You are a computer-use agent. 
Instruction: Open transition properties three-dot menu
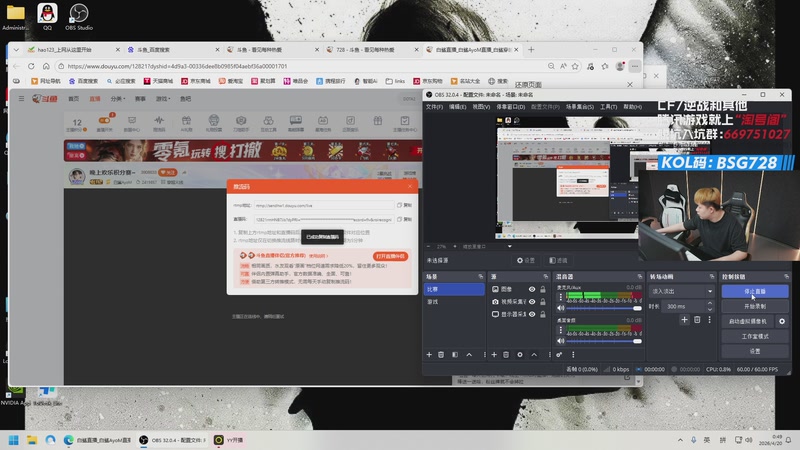click(x=709, y=320)
